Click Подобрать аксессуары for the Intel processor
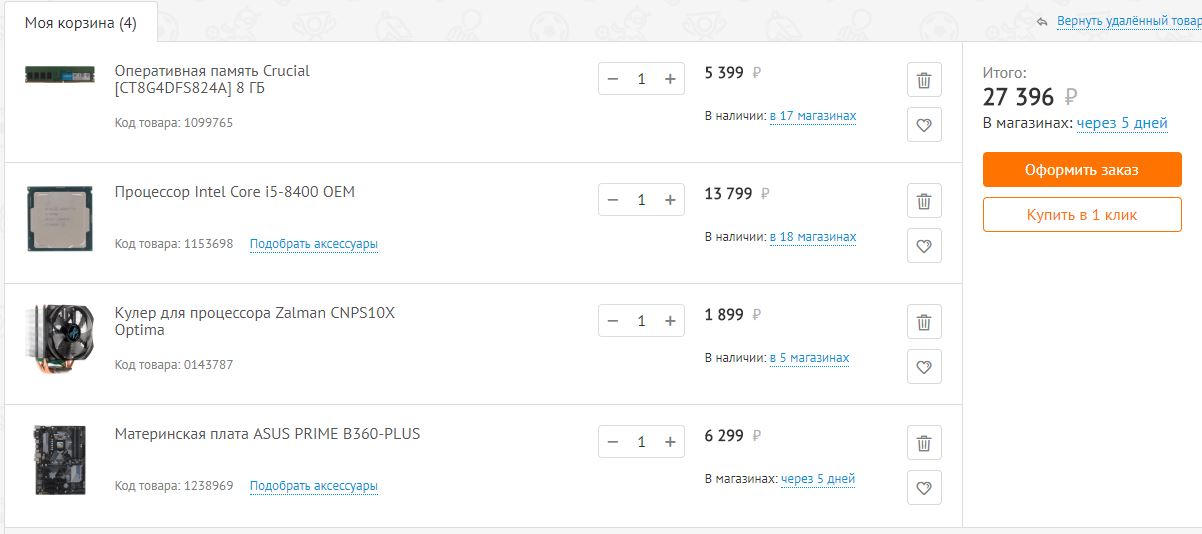Viewport: 1202px width, 534px height. 314,244
